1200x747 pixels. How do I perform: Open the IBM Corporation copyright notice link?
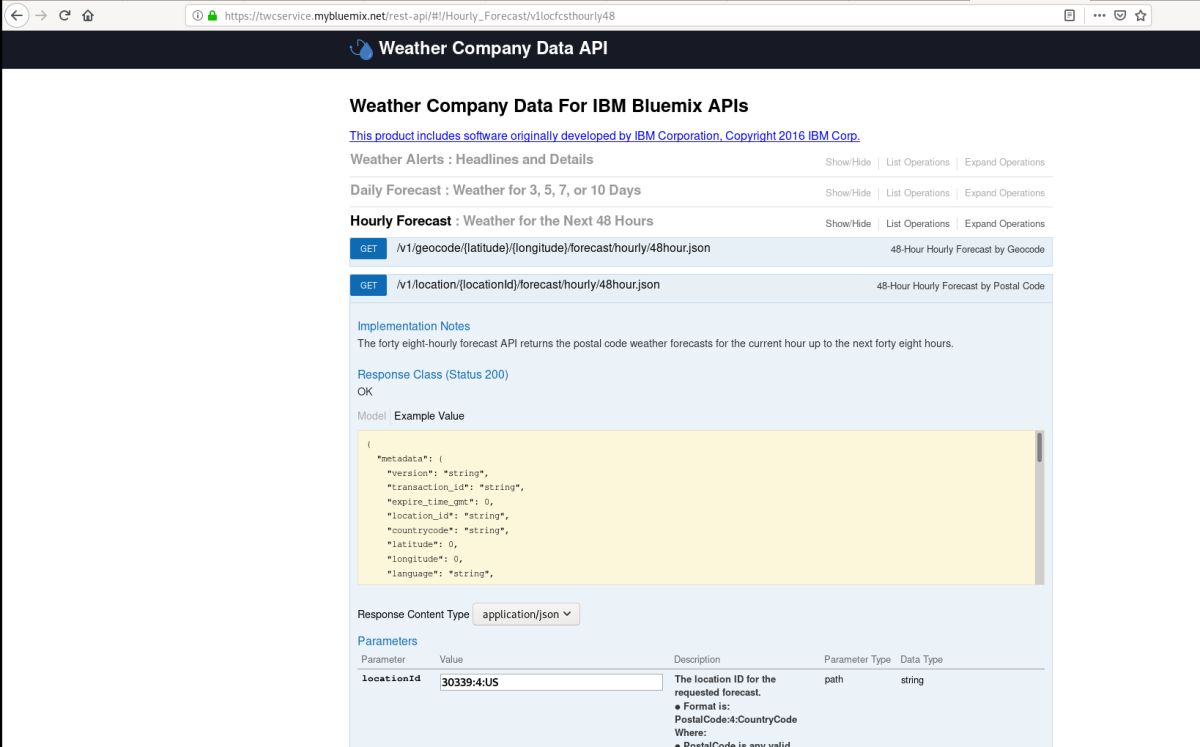click(604, 136)
